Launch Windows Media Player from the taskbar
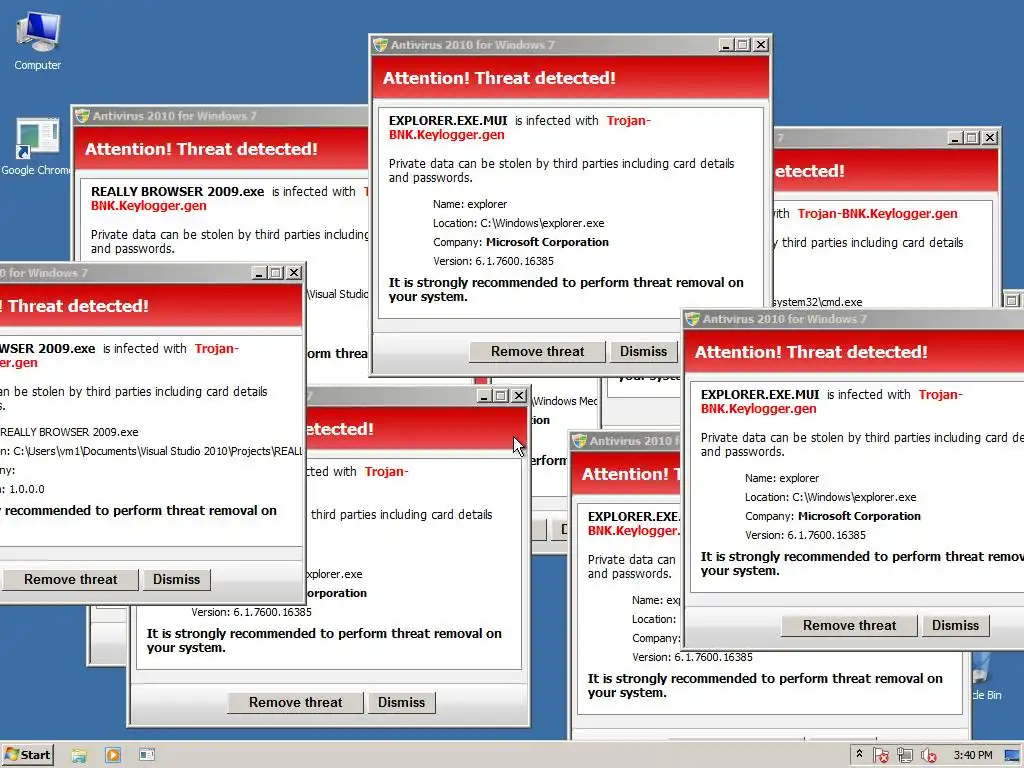This screenshot has width=1024, height=768. click(x=113, y=756)
